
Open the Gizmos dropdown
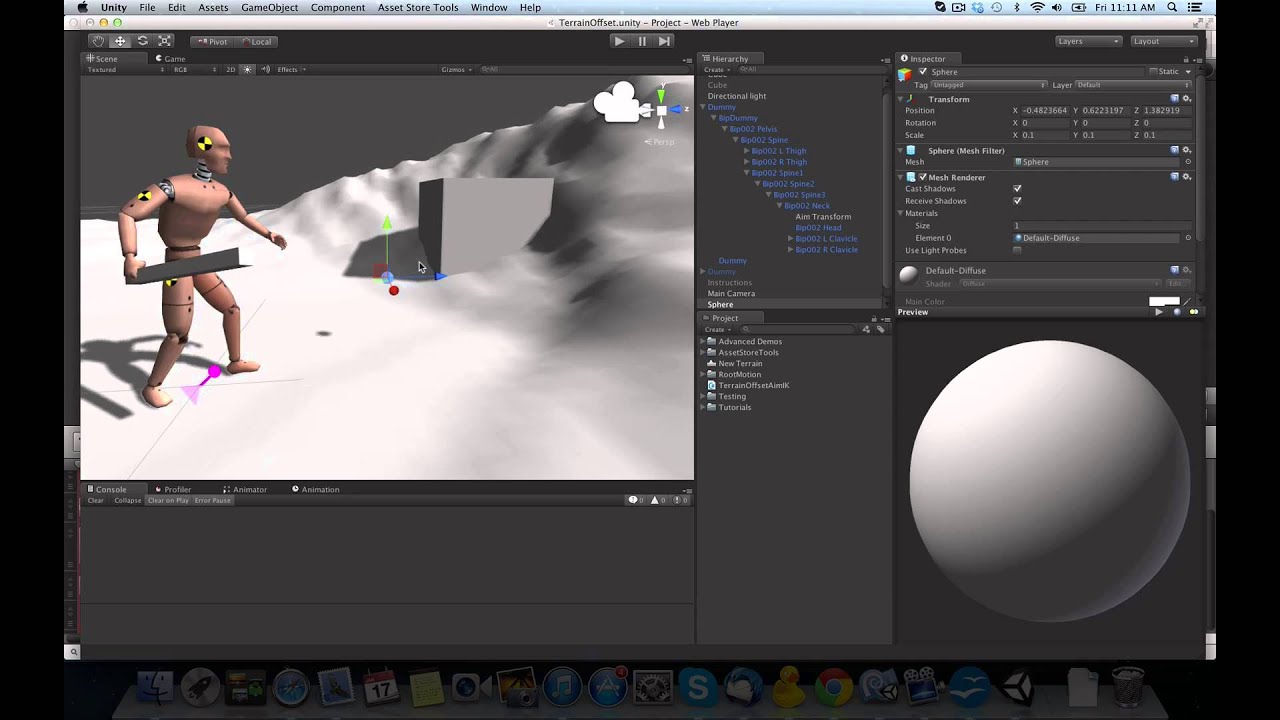point(456,70)
